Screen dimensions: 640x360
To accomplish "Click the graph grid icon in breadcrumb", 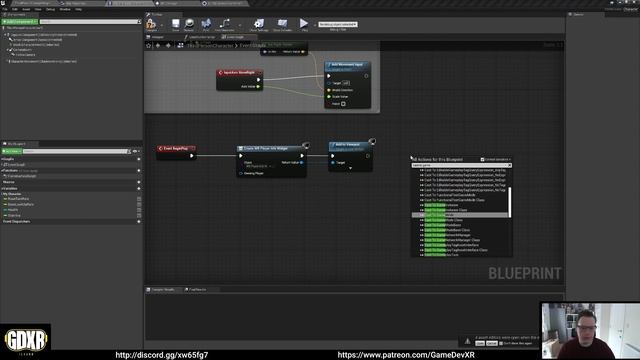I will point(180,45).
